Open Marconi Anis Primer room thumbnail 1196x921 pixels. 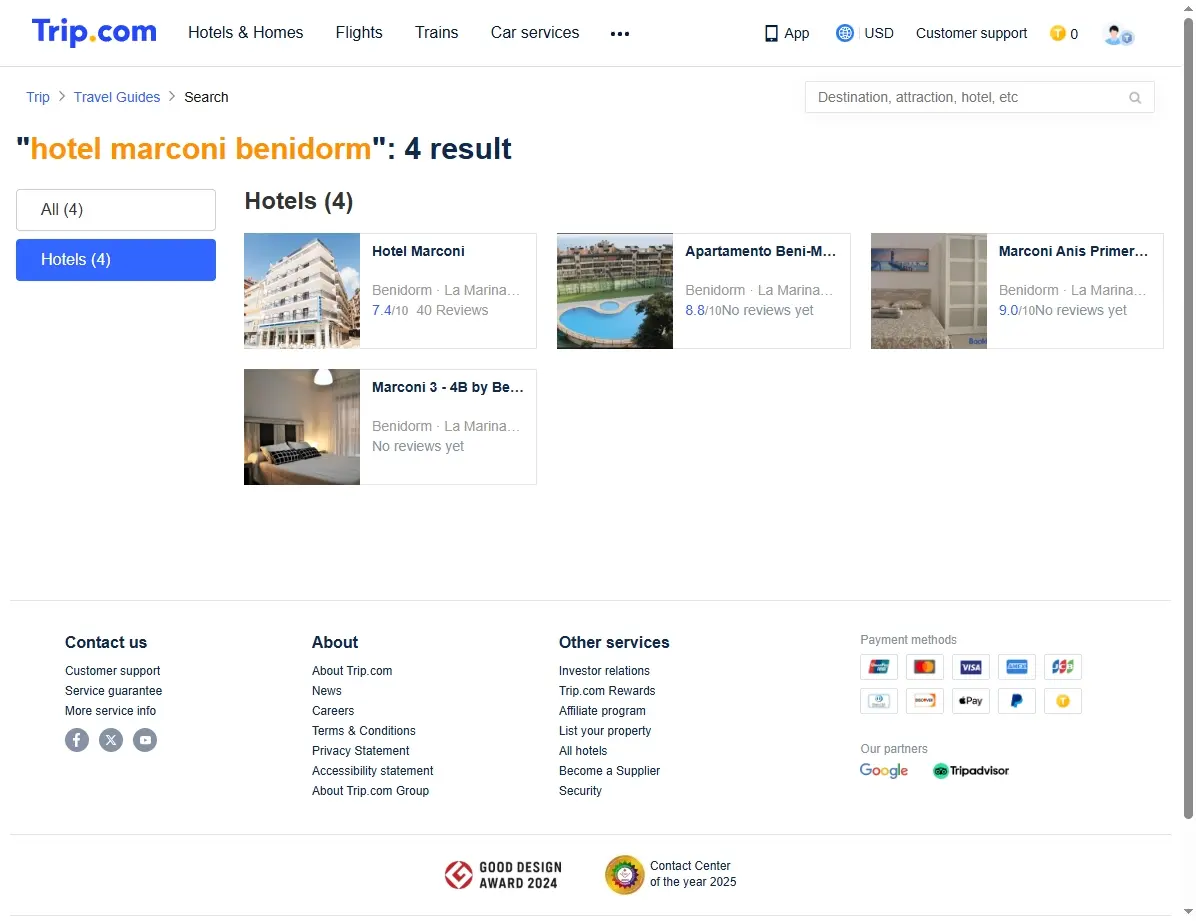pyautogui.click(x=929, y=291)
